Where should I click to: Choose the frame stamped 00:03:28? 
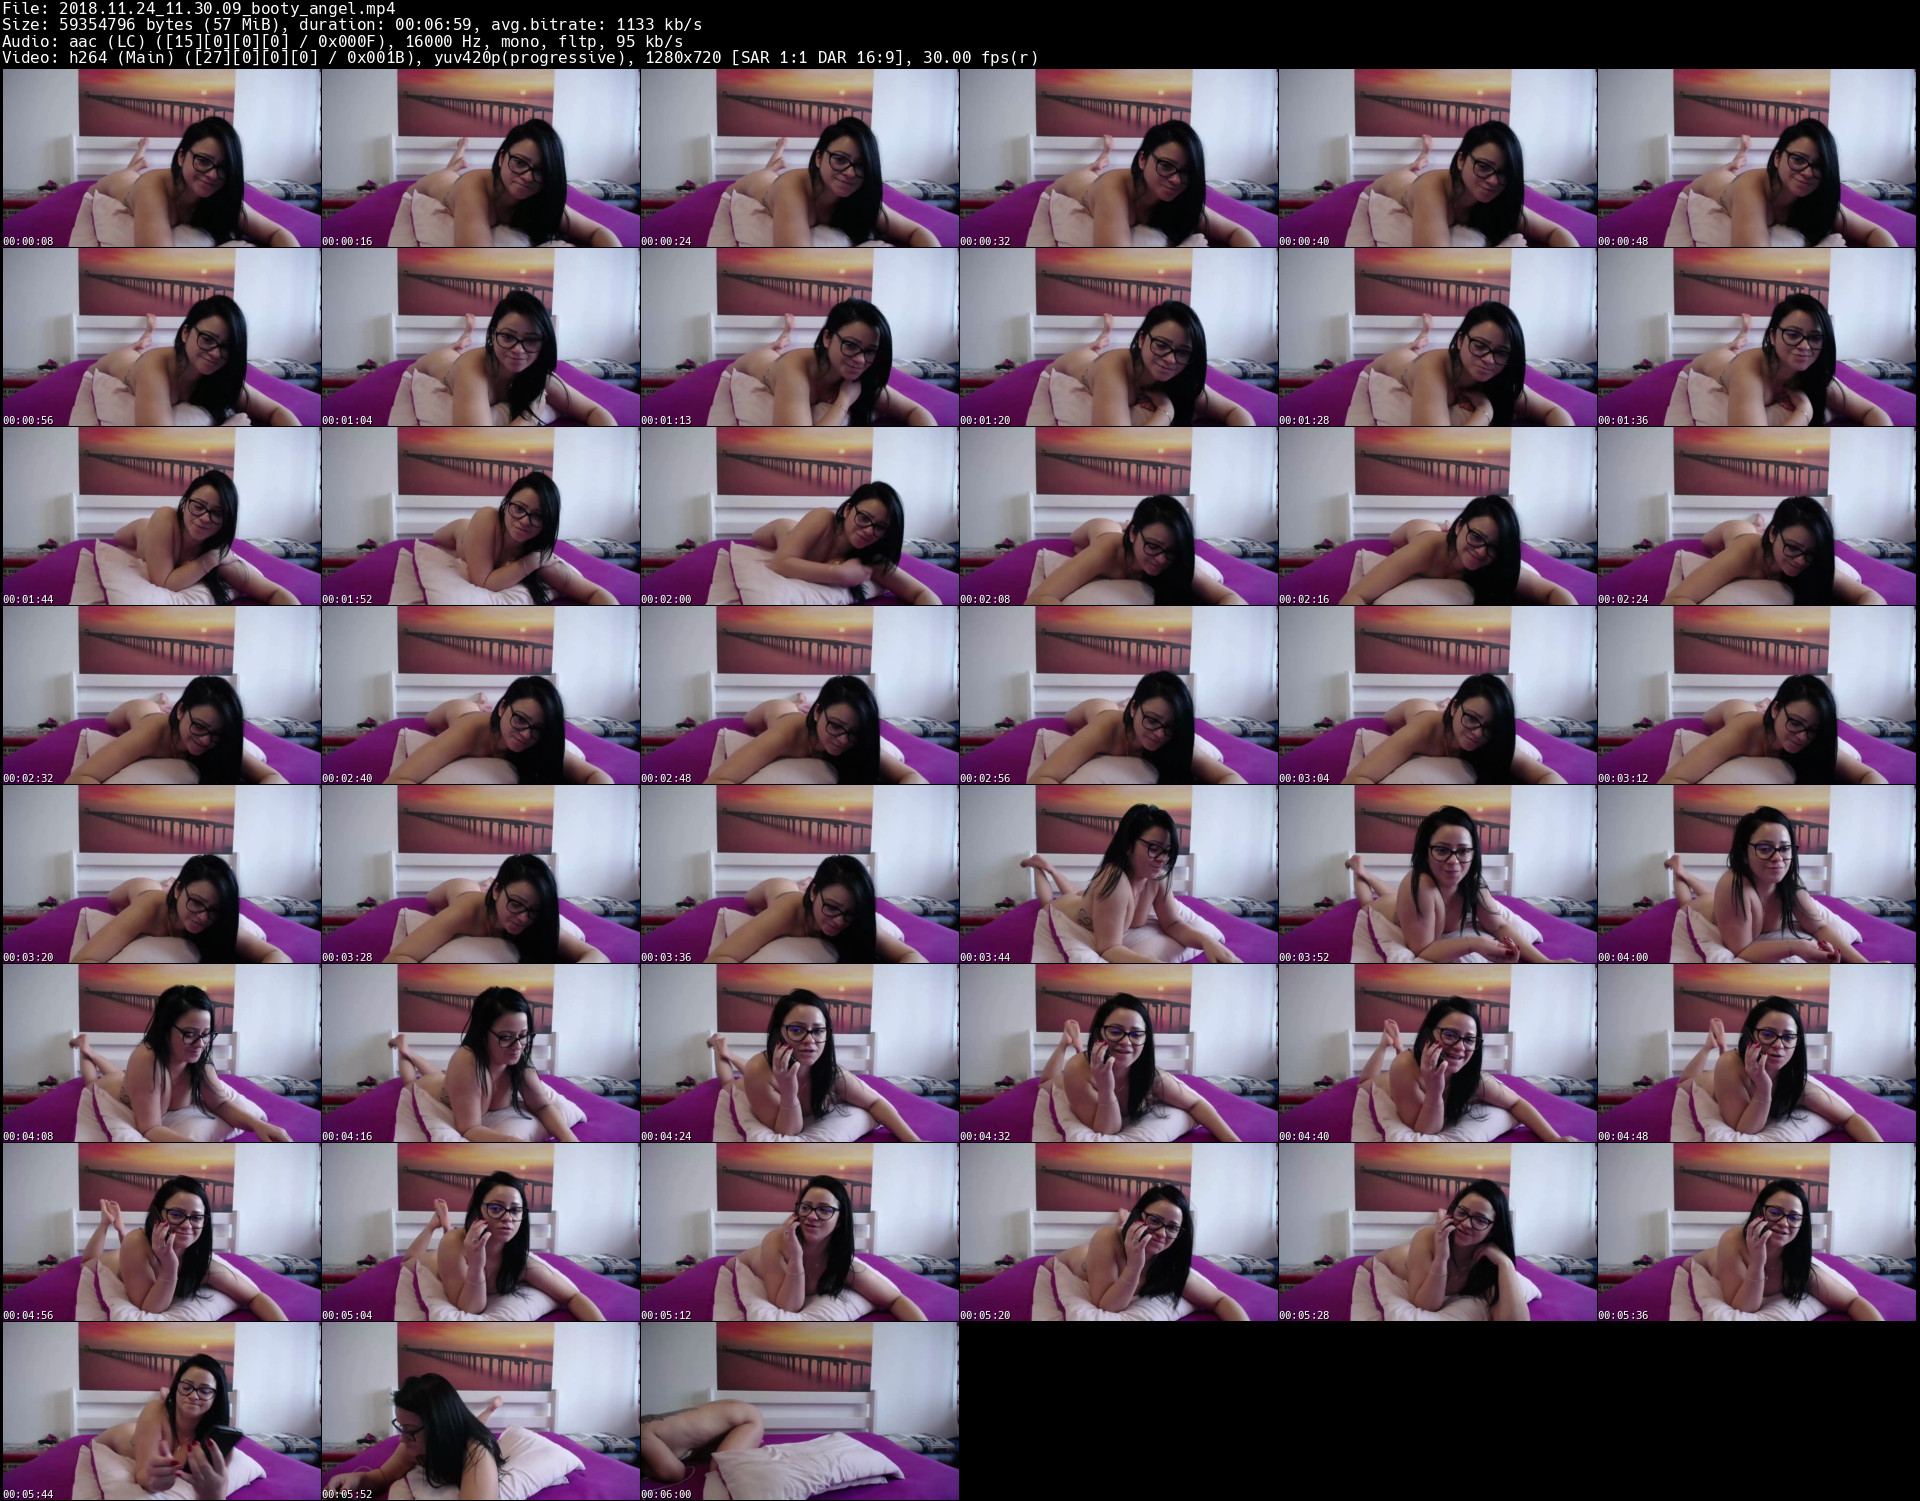tap(480, 874)
